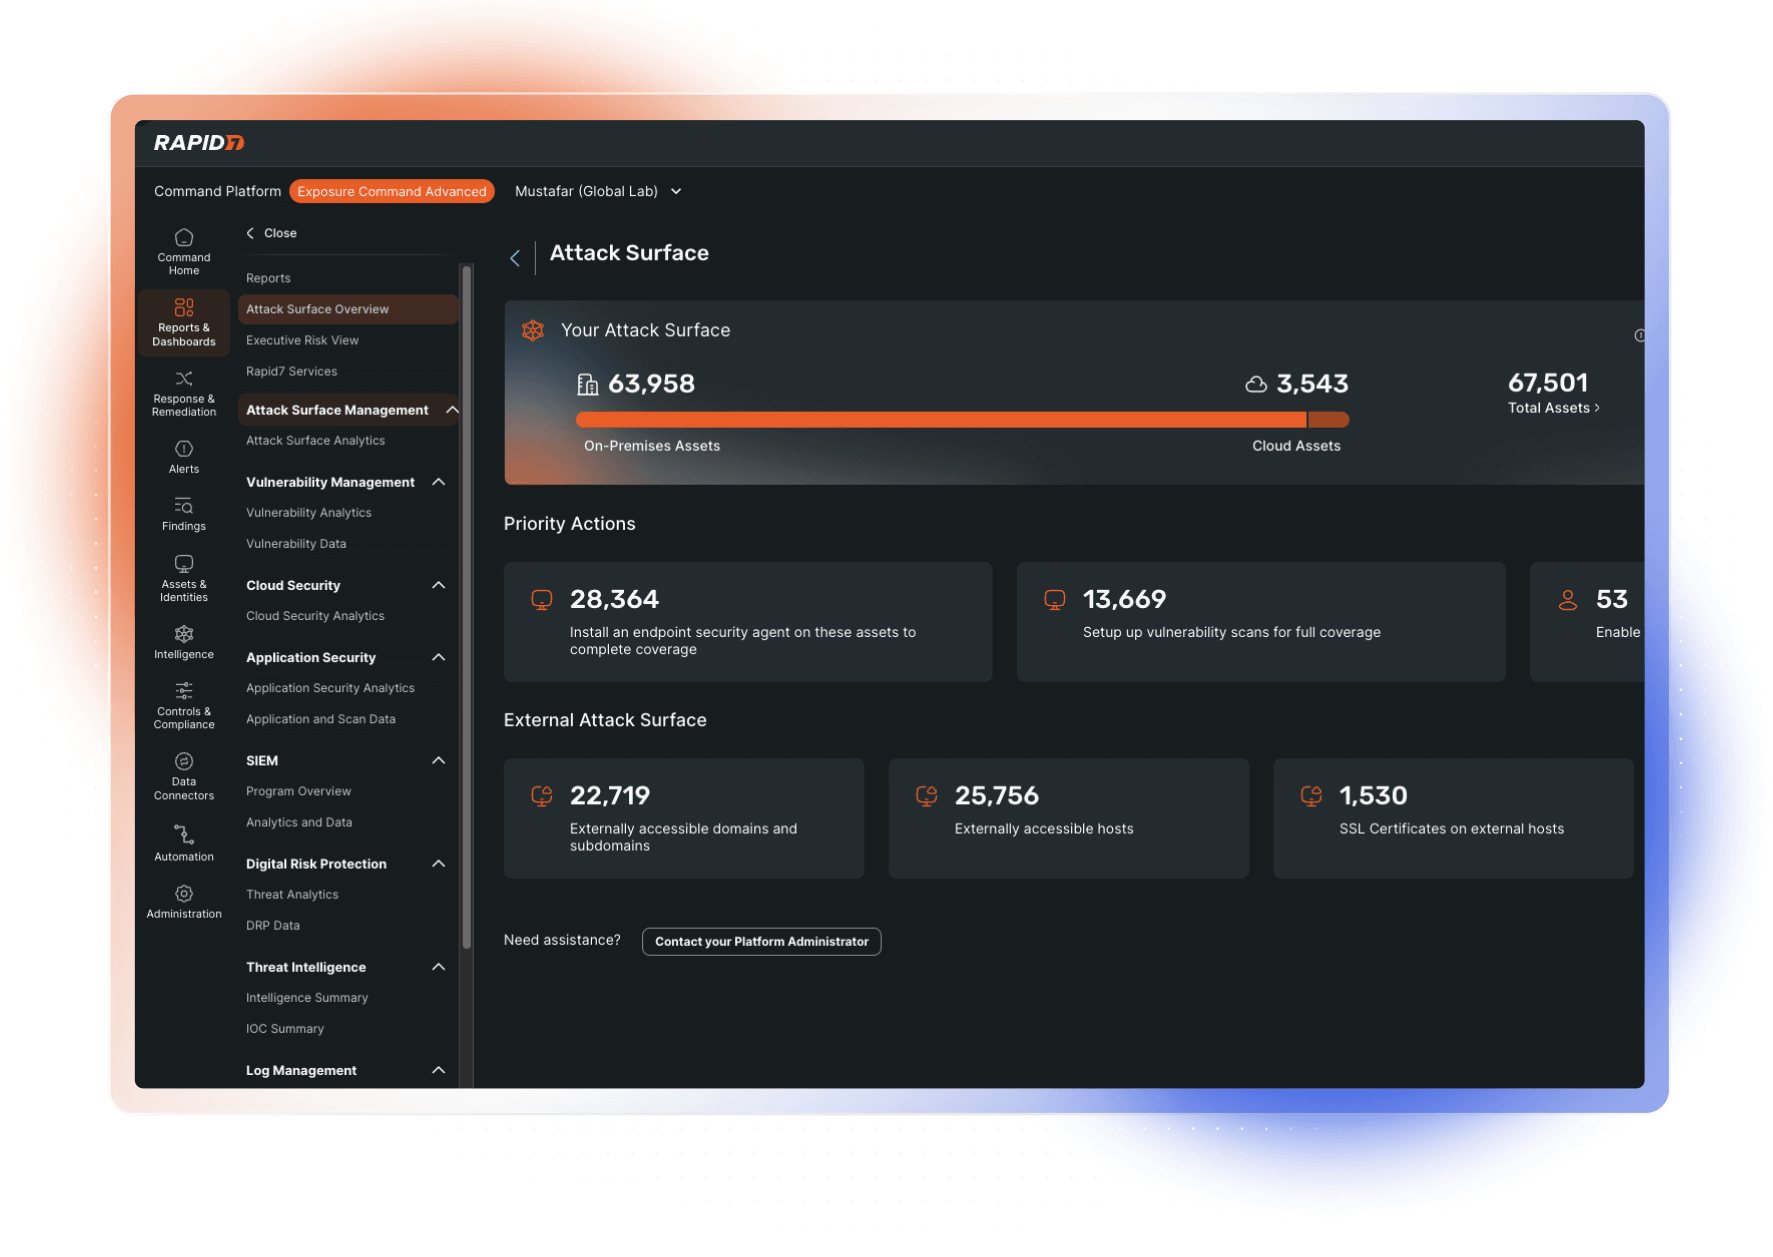Select the Response & Remediation icon
1773x1257 pixels.
click(184, 392)
